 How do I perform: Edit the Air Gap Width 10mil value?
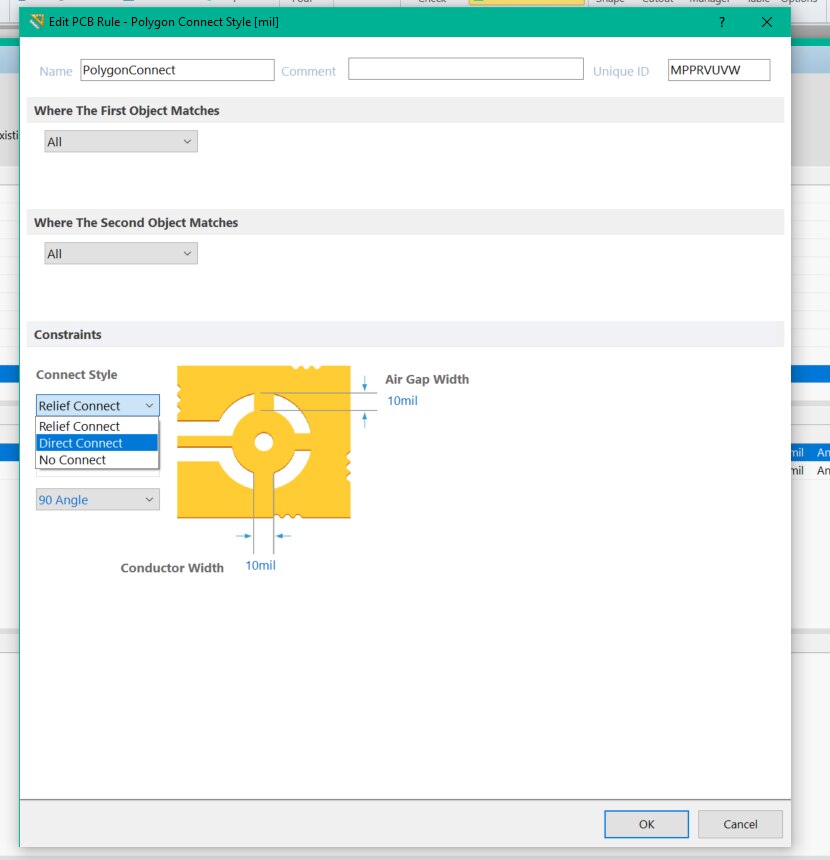(402, 401)
